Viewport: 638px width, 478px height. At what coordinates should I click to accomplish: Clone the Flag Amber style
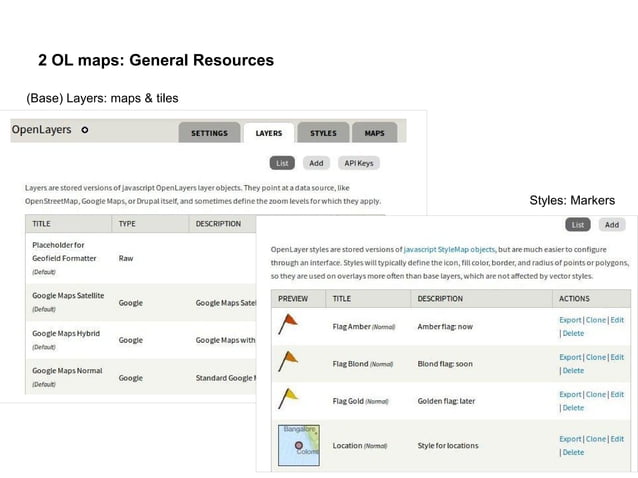pos(596,320)
